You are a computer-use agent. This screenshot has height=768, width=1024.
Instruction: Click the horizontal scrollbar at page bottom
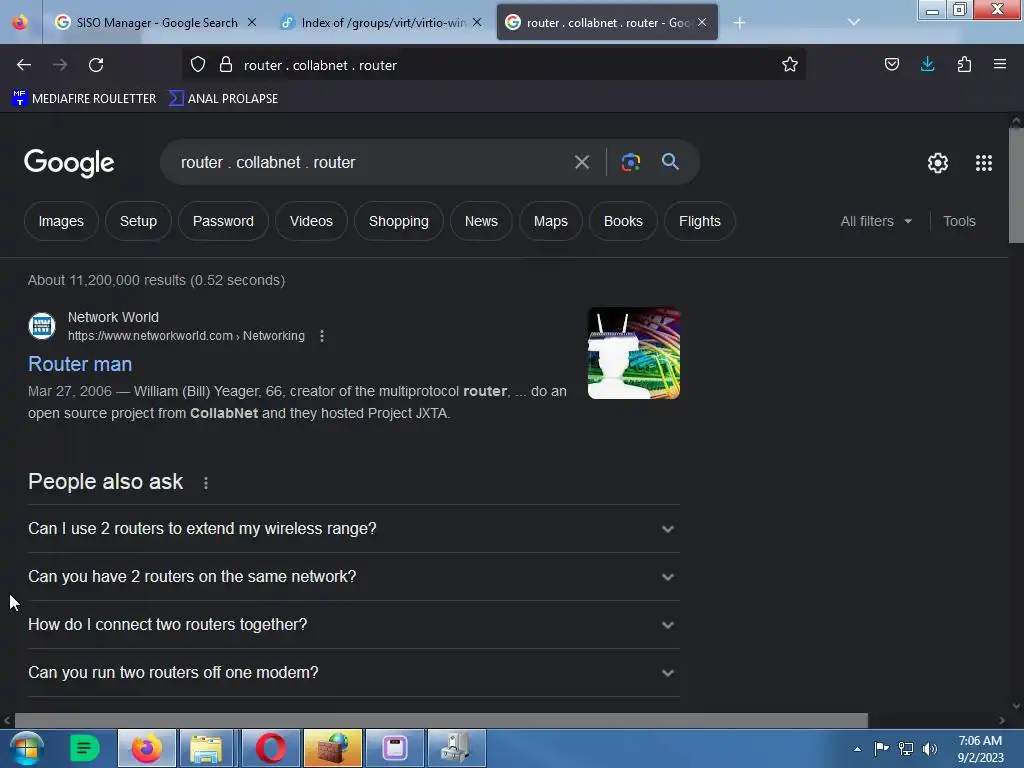click(441, 720)
